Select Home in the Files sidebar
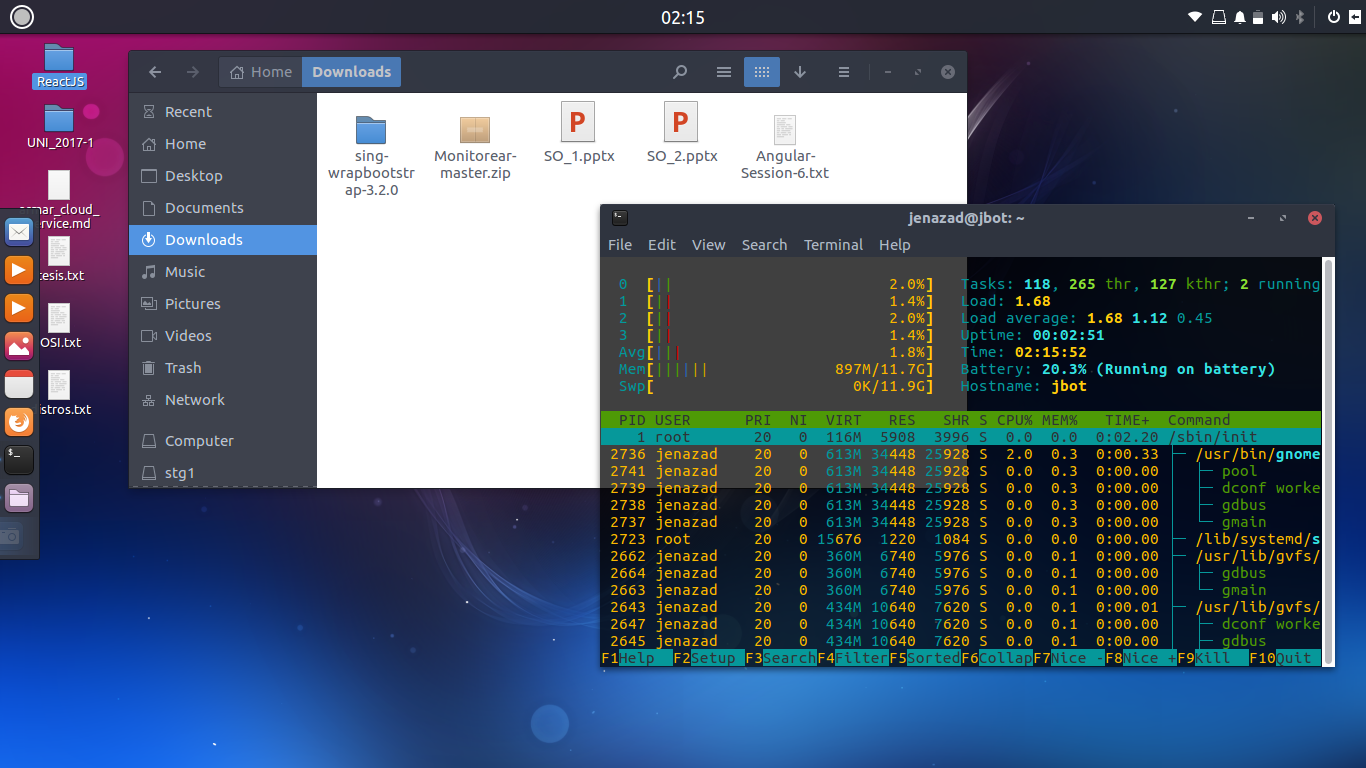 [223, 144]
